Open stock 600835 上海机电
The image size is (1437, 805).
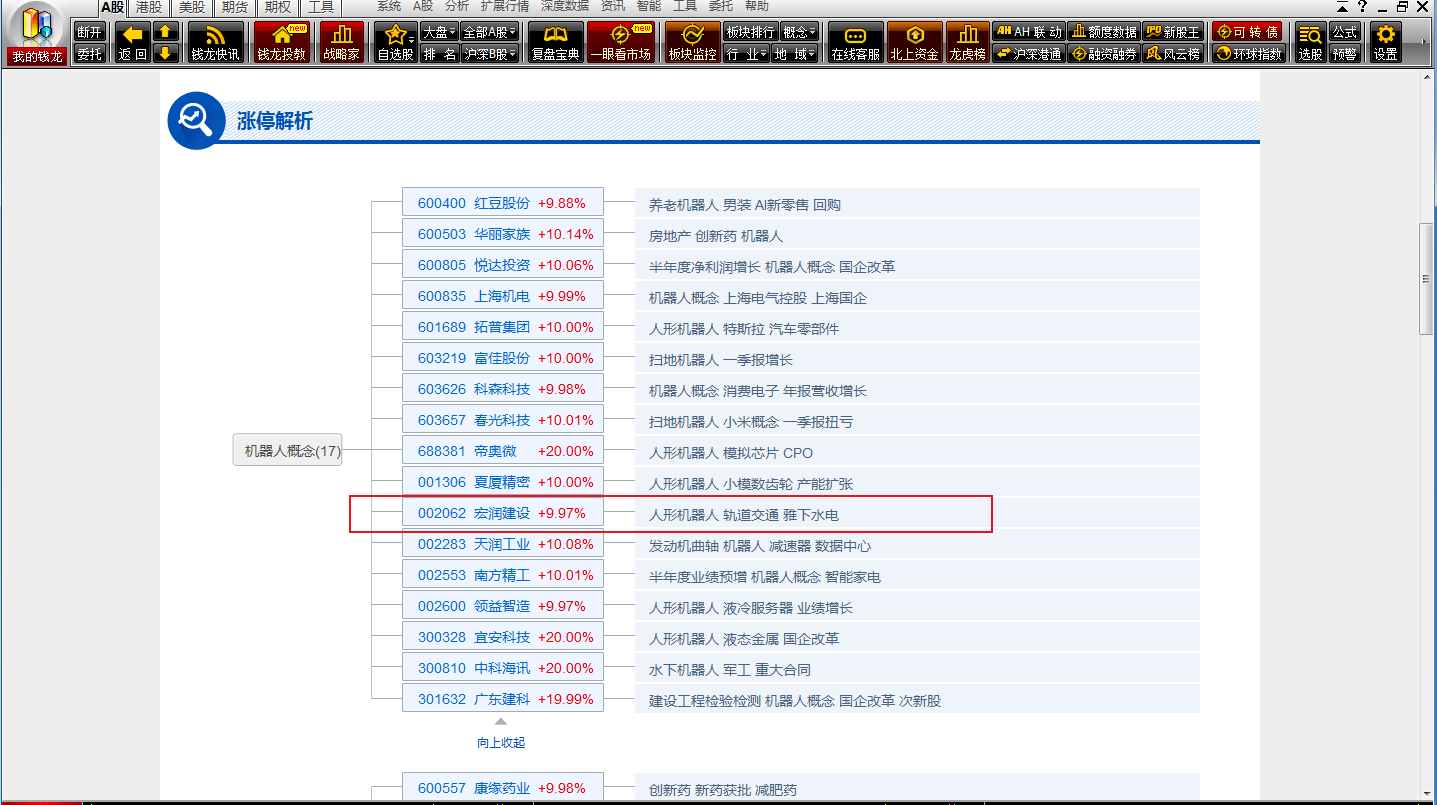pyautogui.click(x=502, y=296)
